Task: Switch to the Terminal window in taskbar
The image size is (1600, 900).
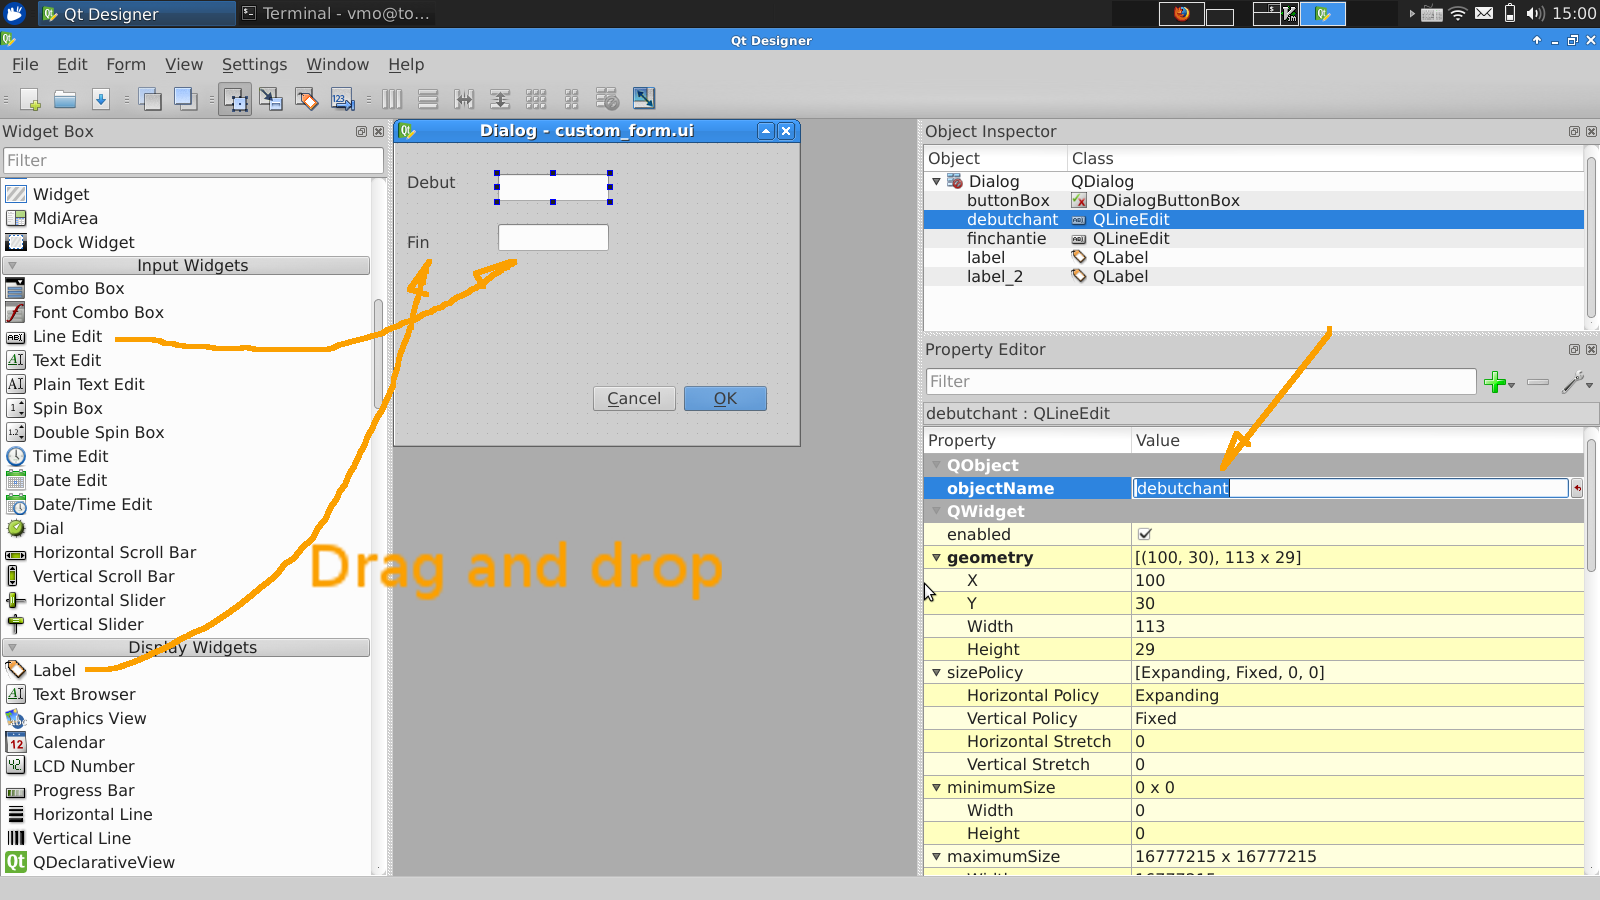Action: pyautogui.click(x=337, y=14)
